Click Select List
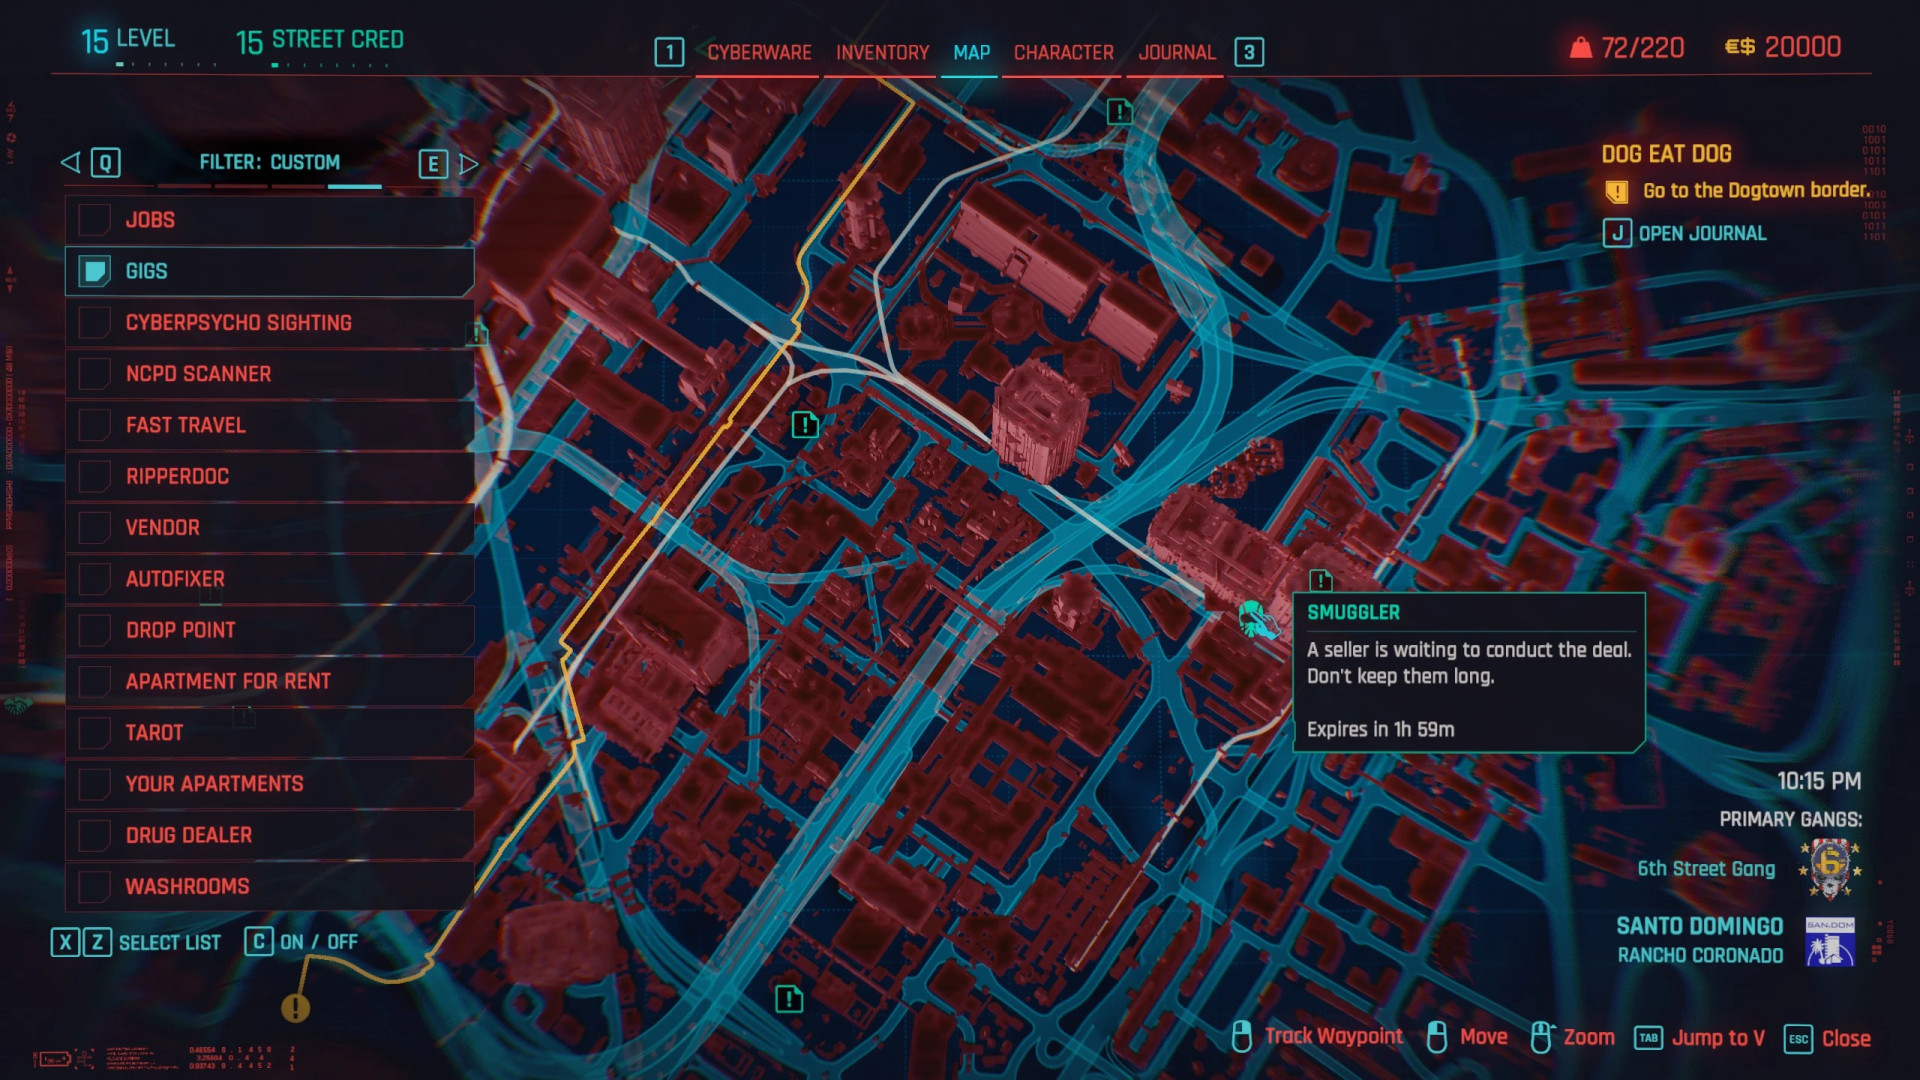The image size is (1920, 1080). coord(170,942)
